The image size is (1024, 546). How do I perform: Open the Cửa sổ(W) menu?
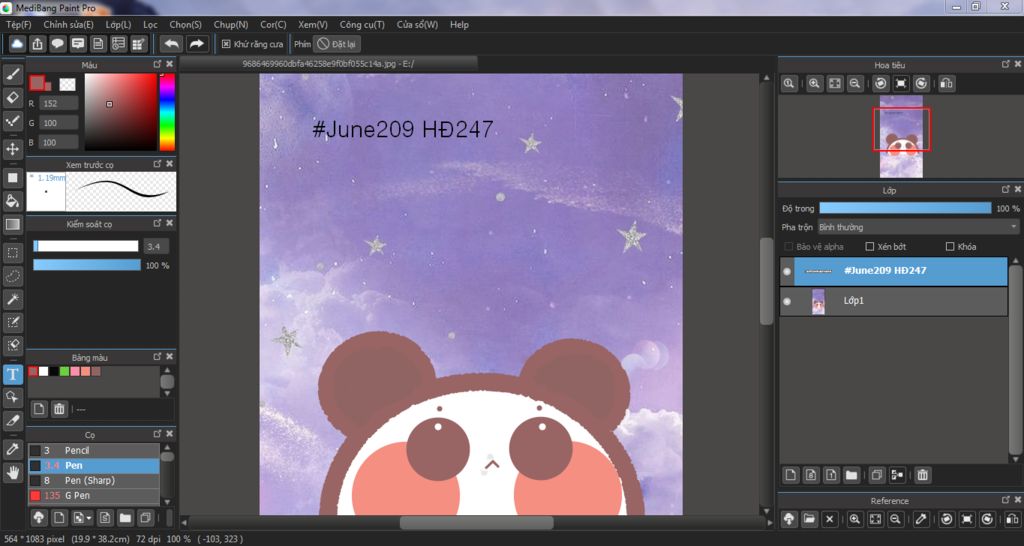coord(417,25)
